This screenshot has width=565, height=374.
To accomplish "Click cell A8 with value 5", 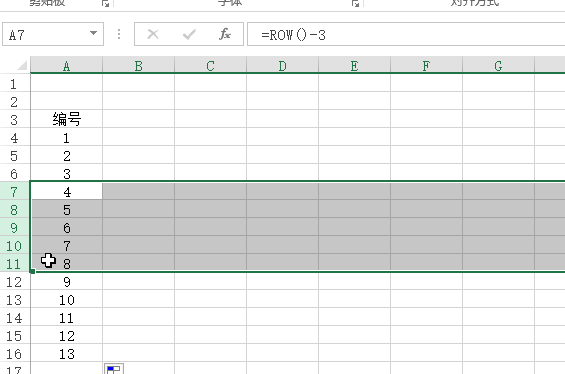I will point(67,209).
